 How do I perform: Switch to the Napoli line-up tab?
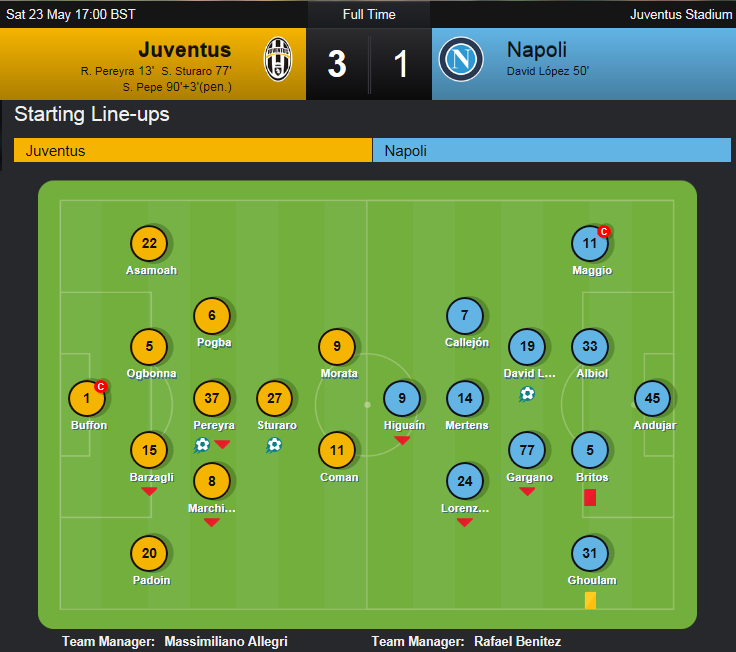(x=552, y=150)
